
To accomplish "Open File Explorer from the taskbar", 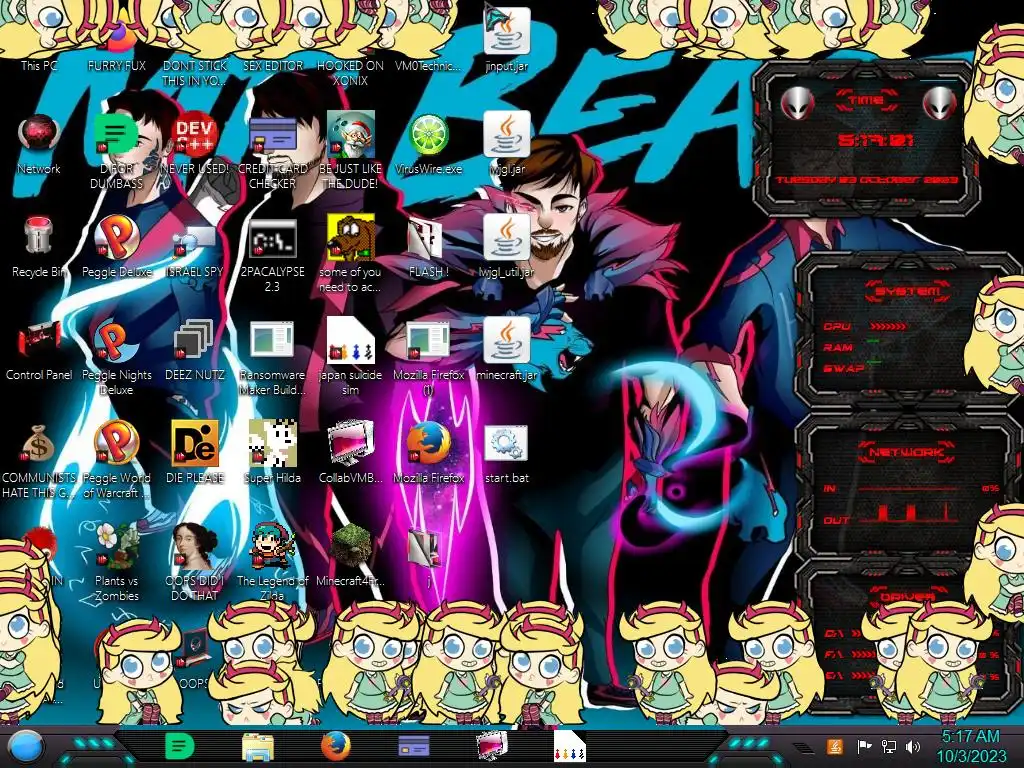I will click(x=258, y=746).
